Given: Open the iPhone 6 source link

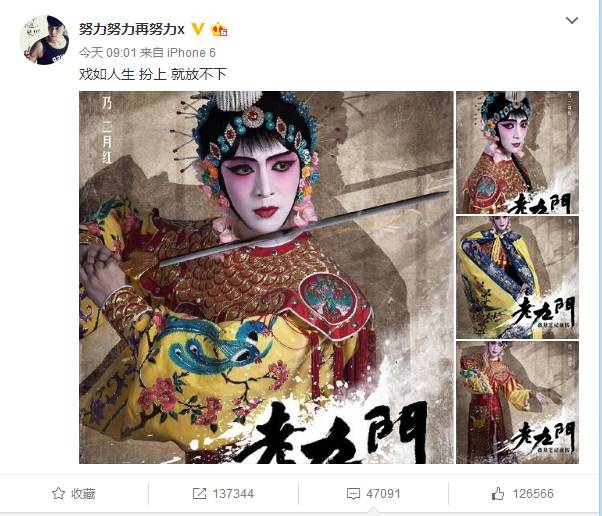Looking at the screenshot, I should coord(191,53).
